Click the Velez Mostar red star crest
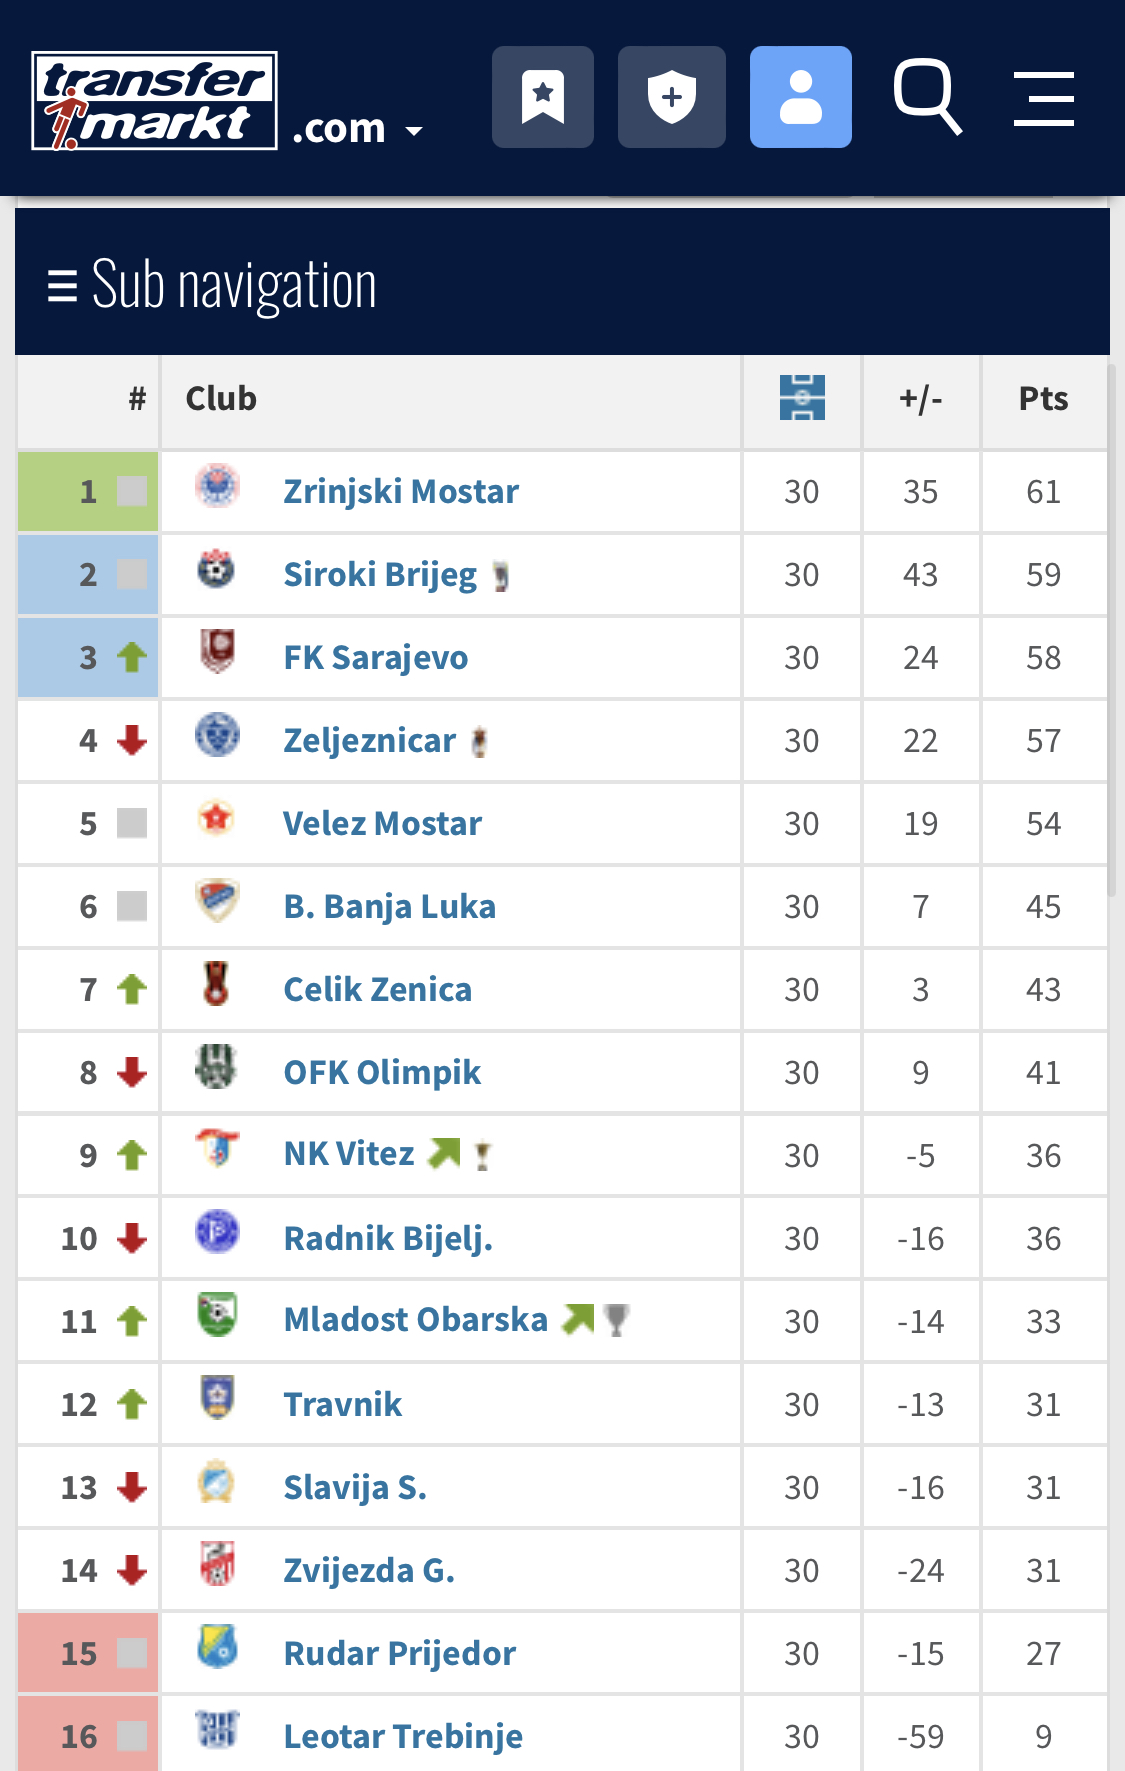The image size is (1125, 1771). (216, 819)
